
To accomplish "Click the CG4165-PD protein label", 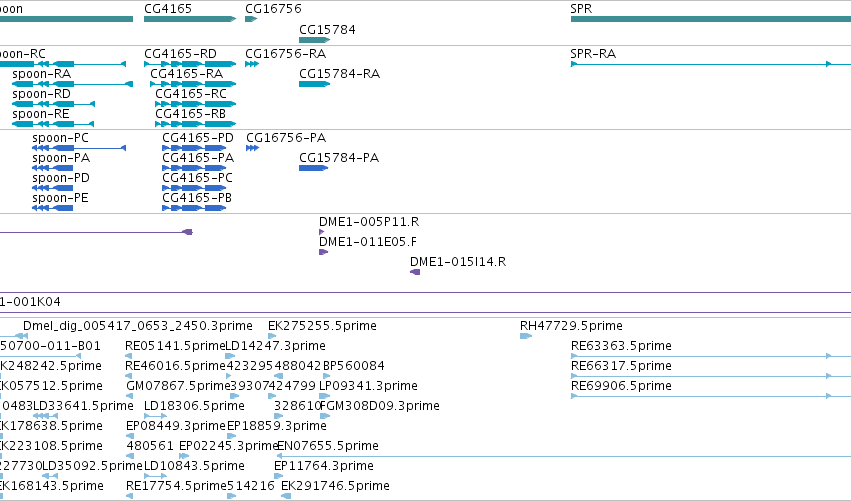I will click(198, 138).
